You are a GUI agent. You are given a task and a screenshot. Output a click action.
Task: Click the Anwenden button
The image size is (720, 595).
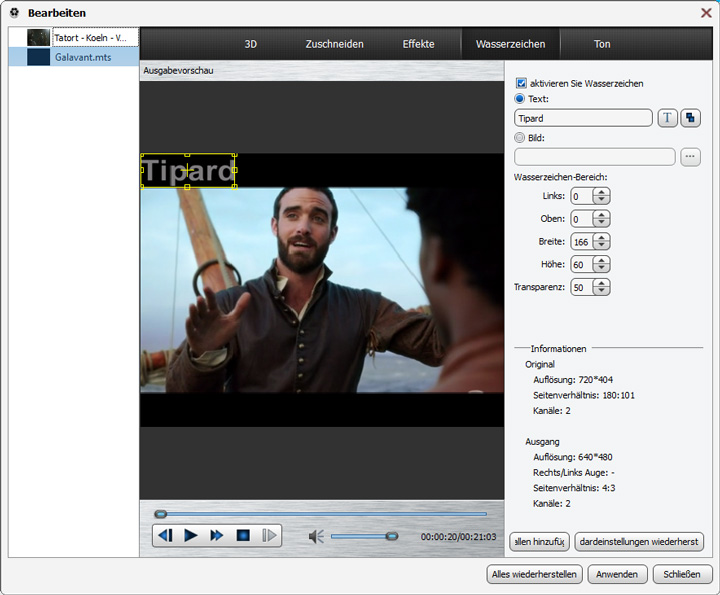[x=617, y=574]
